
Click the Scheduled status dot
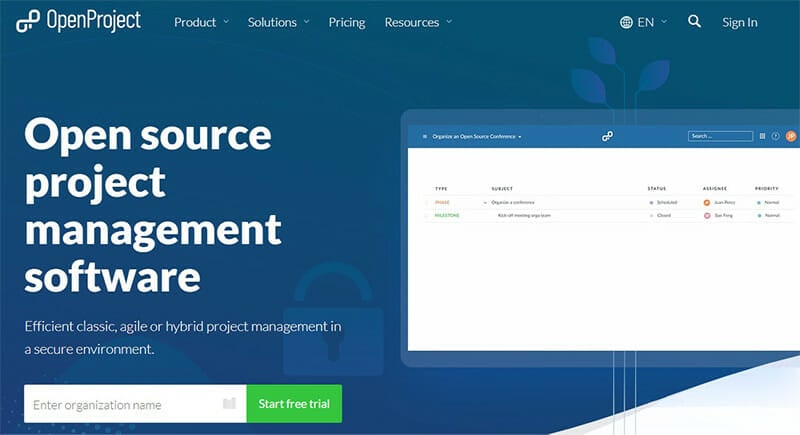[652, 203]
